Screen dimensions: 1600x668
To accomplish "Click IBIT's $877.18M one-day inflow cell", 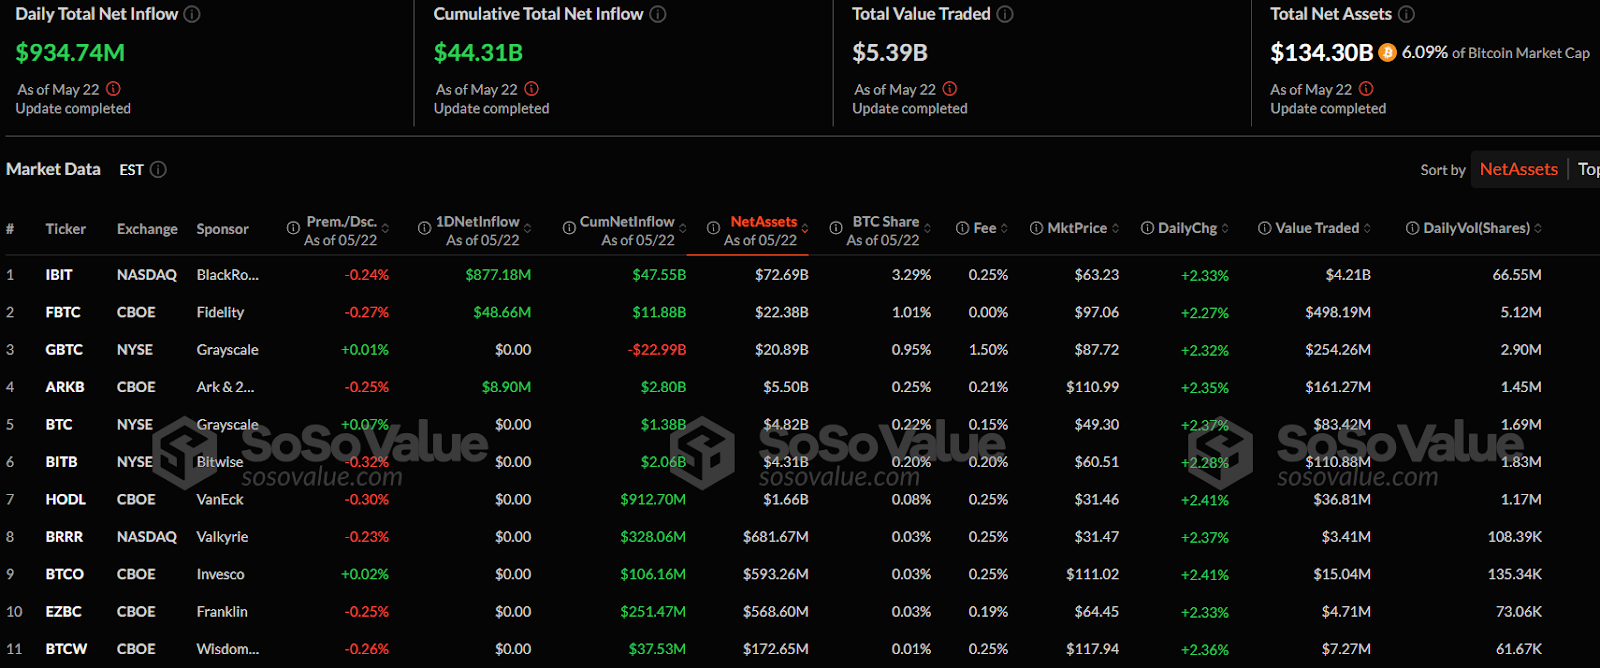I will click(x=498, y=274).
